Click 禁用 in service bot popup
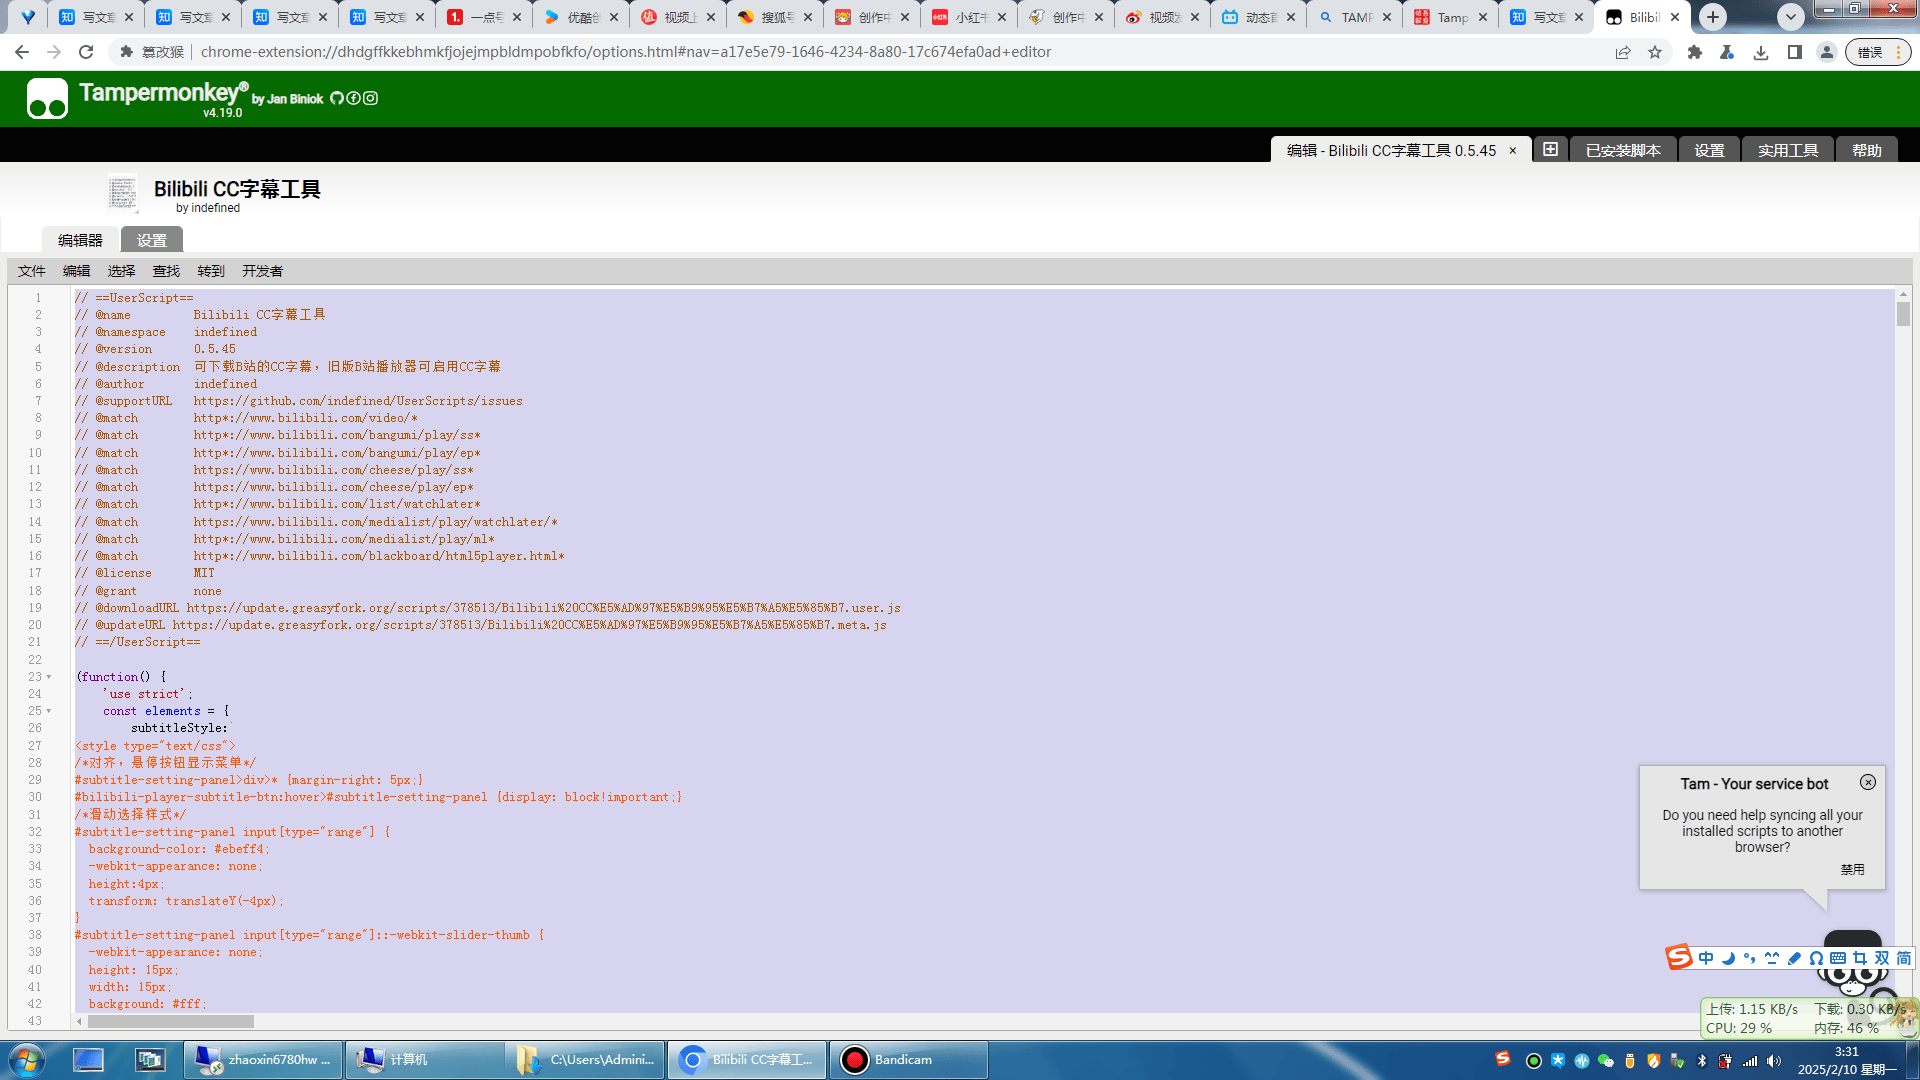 [x=1852, y=870]
